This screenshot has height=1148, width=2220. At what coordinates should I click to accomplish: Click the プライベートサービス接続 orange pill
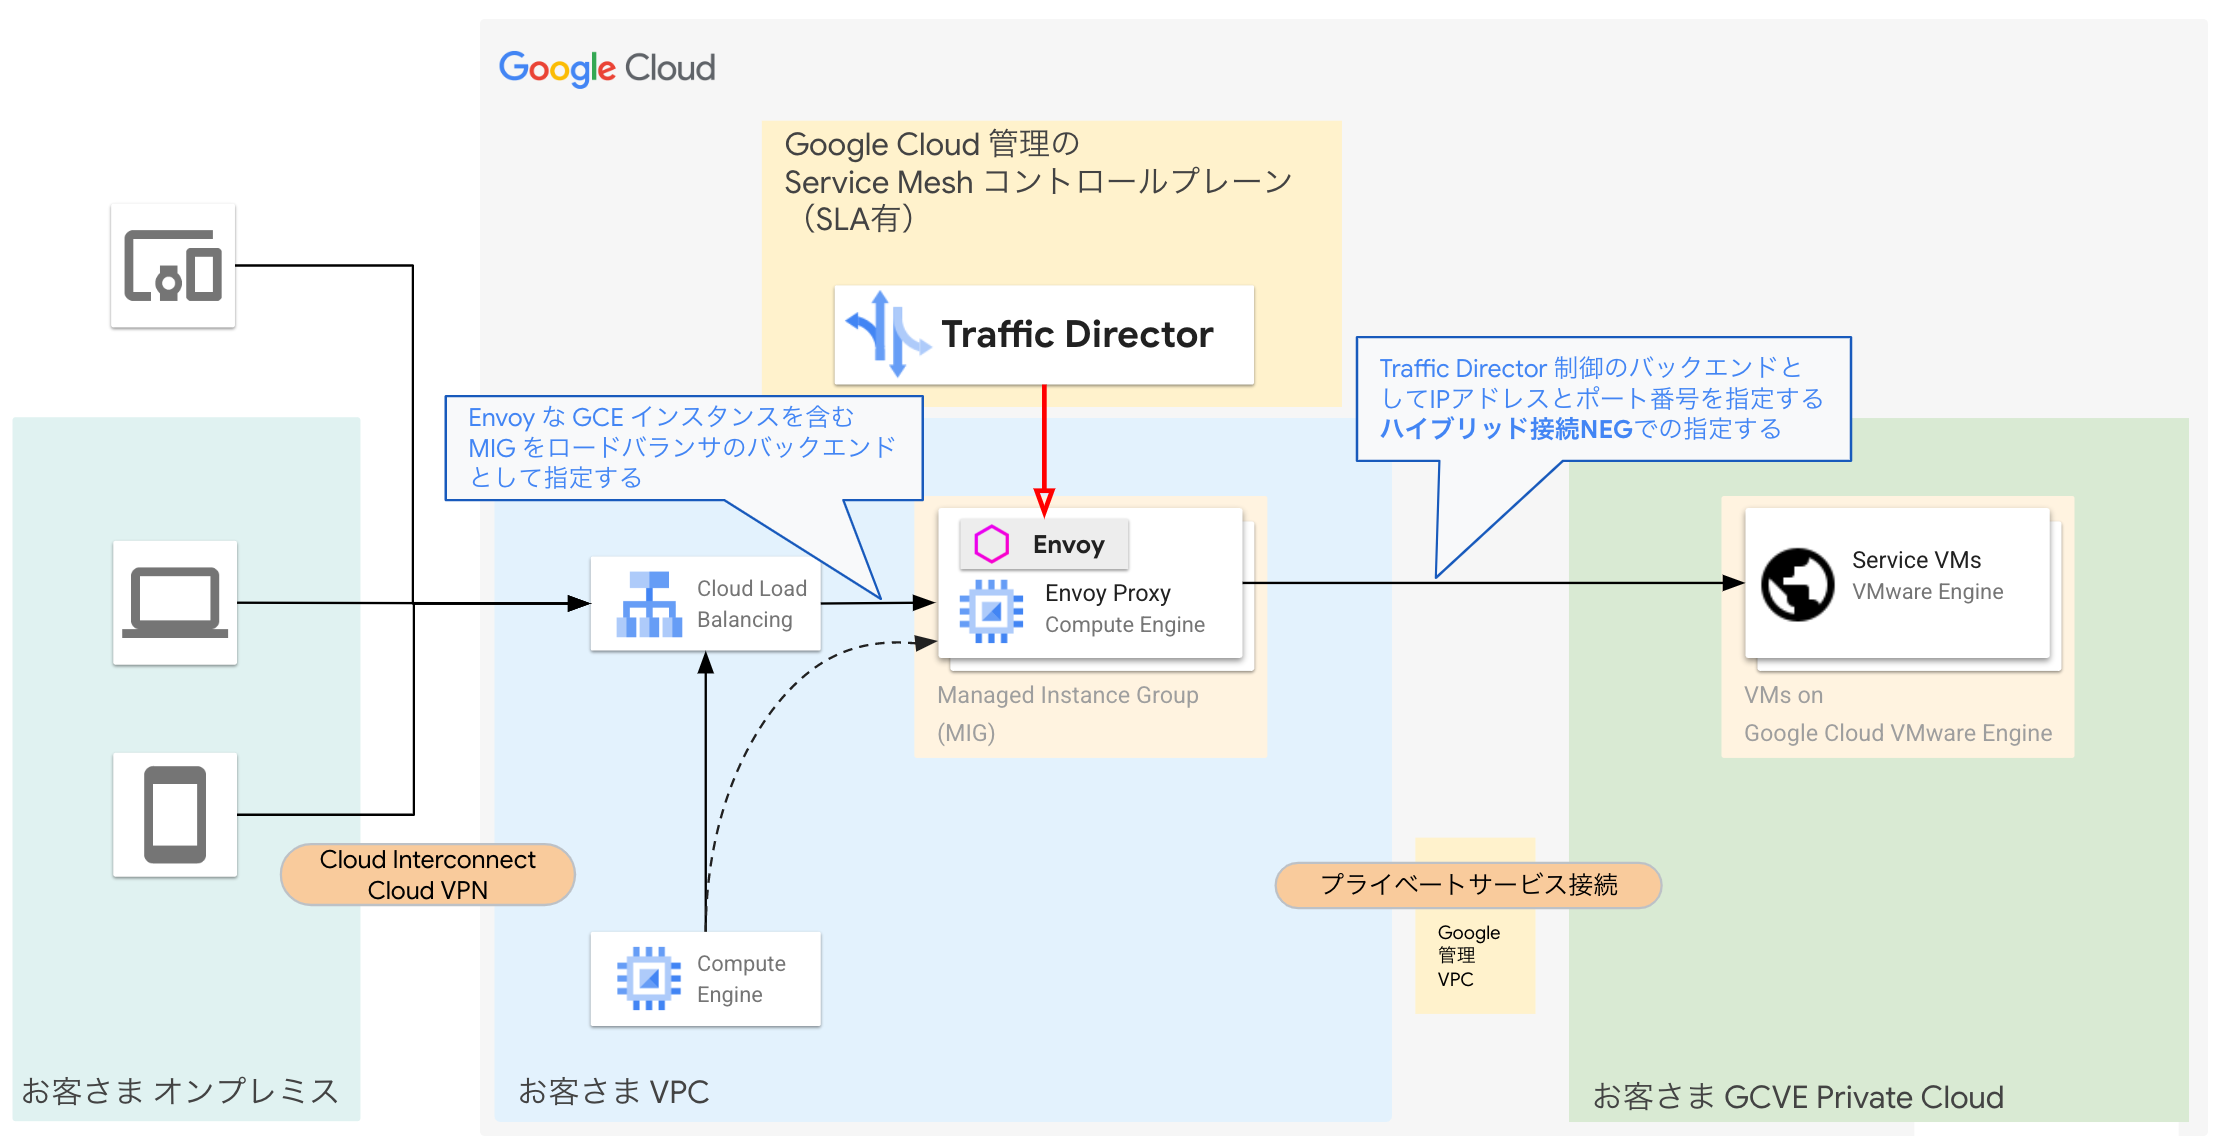click(x=1468, y=885)
